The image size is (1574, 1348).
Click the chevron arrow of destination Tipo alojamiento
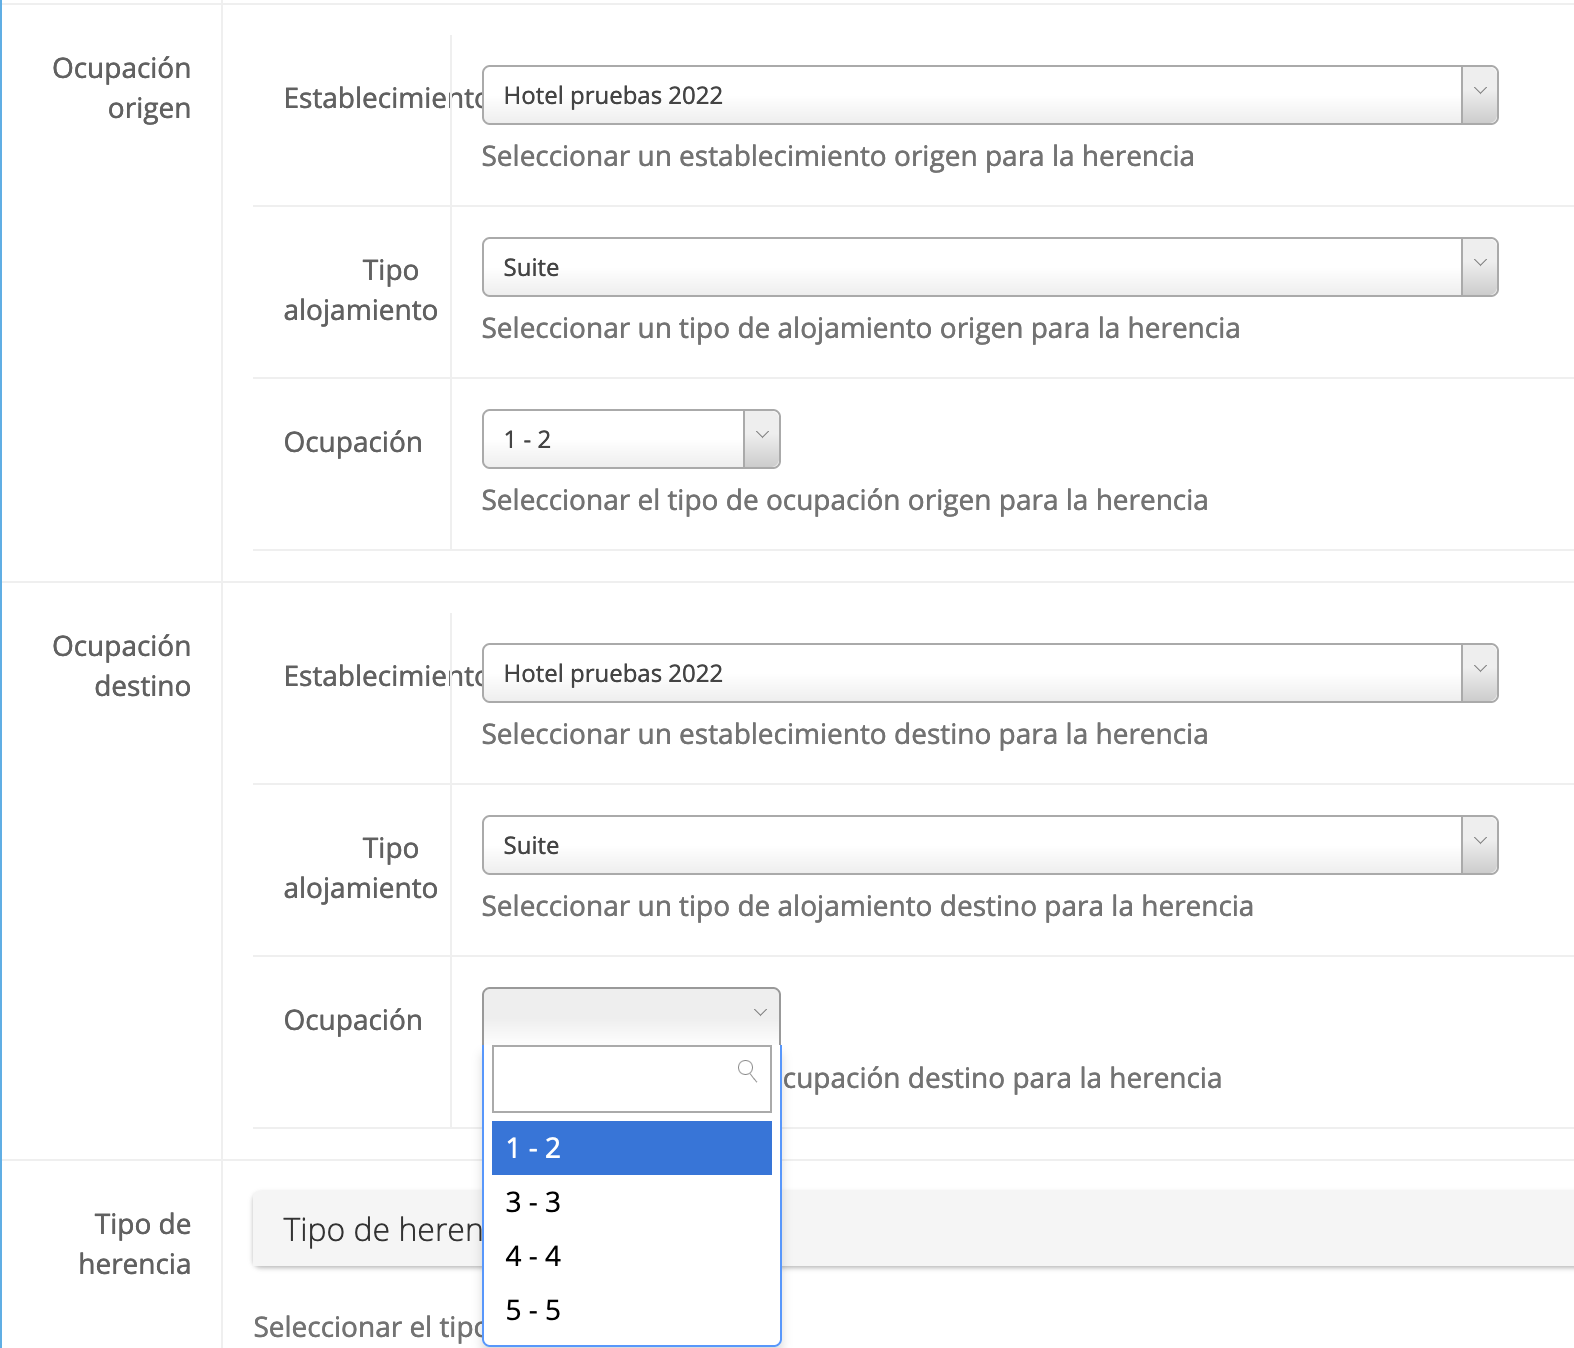1480,842
